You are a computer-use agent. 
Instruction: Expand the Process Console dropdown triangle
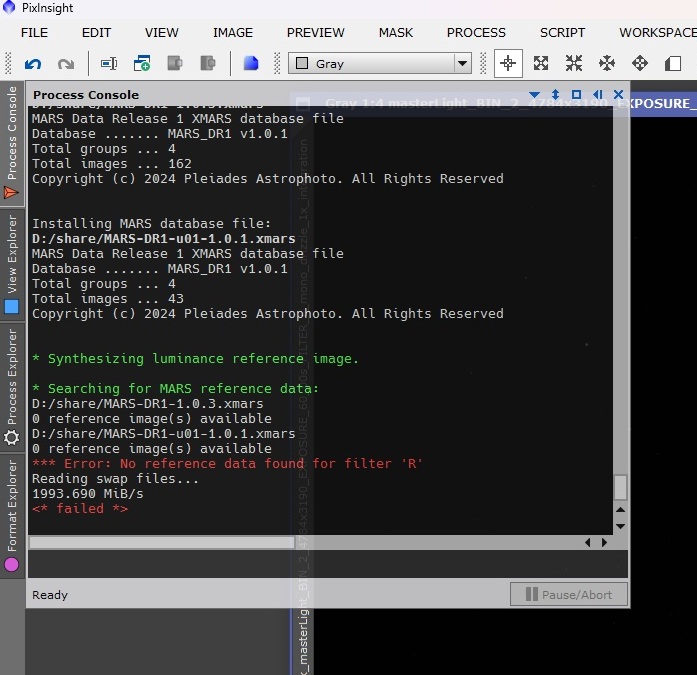coord(535,95)
